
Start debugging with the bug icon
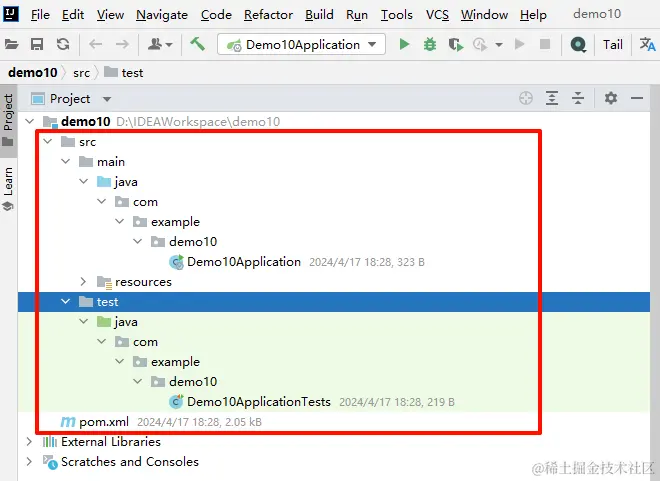pos(430,44)
